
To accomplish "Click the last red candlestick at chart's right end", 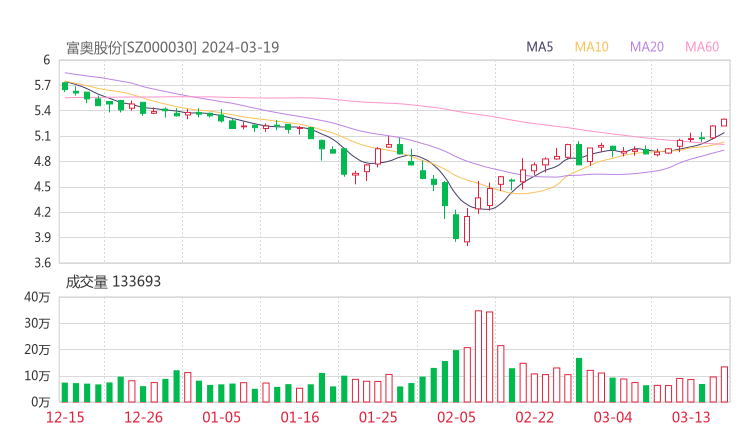I will click(x=724, y=123).
